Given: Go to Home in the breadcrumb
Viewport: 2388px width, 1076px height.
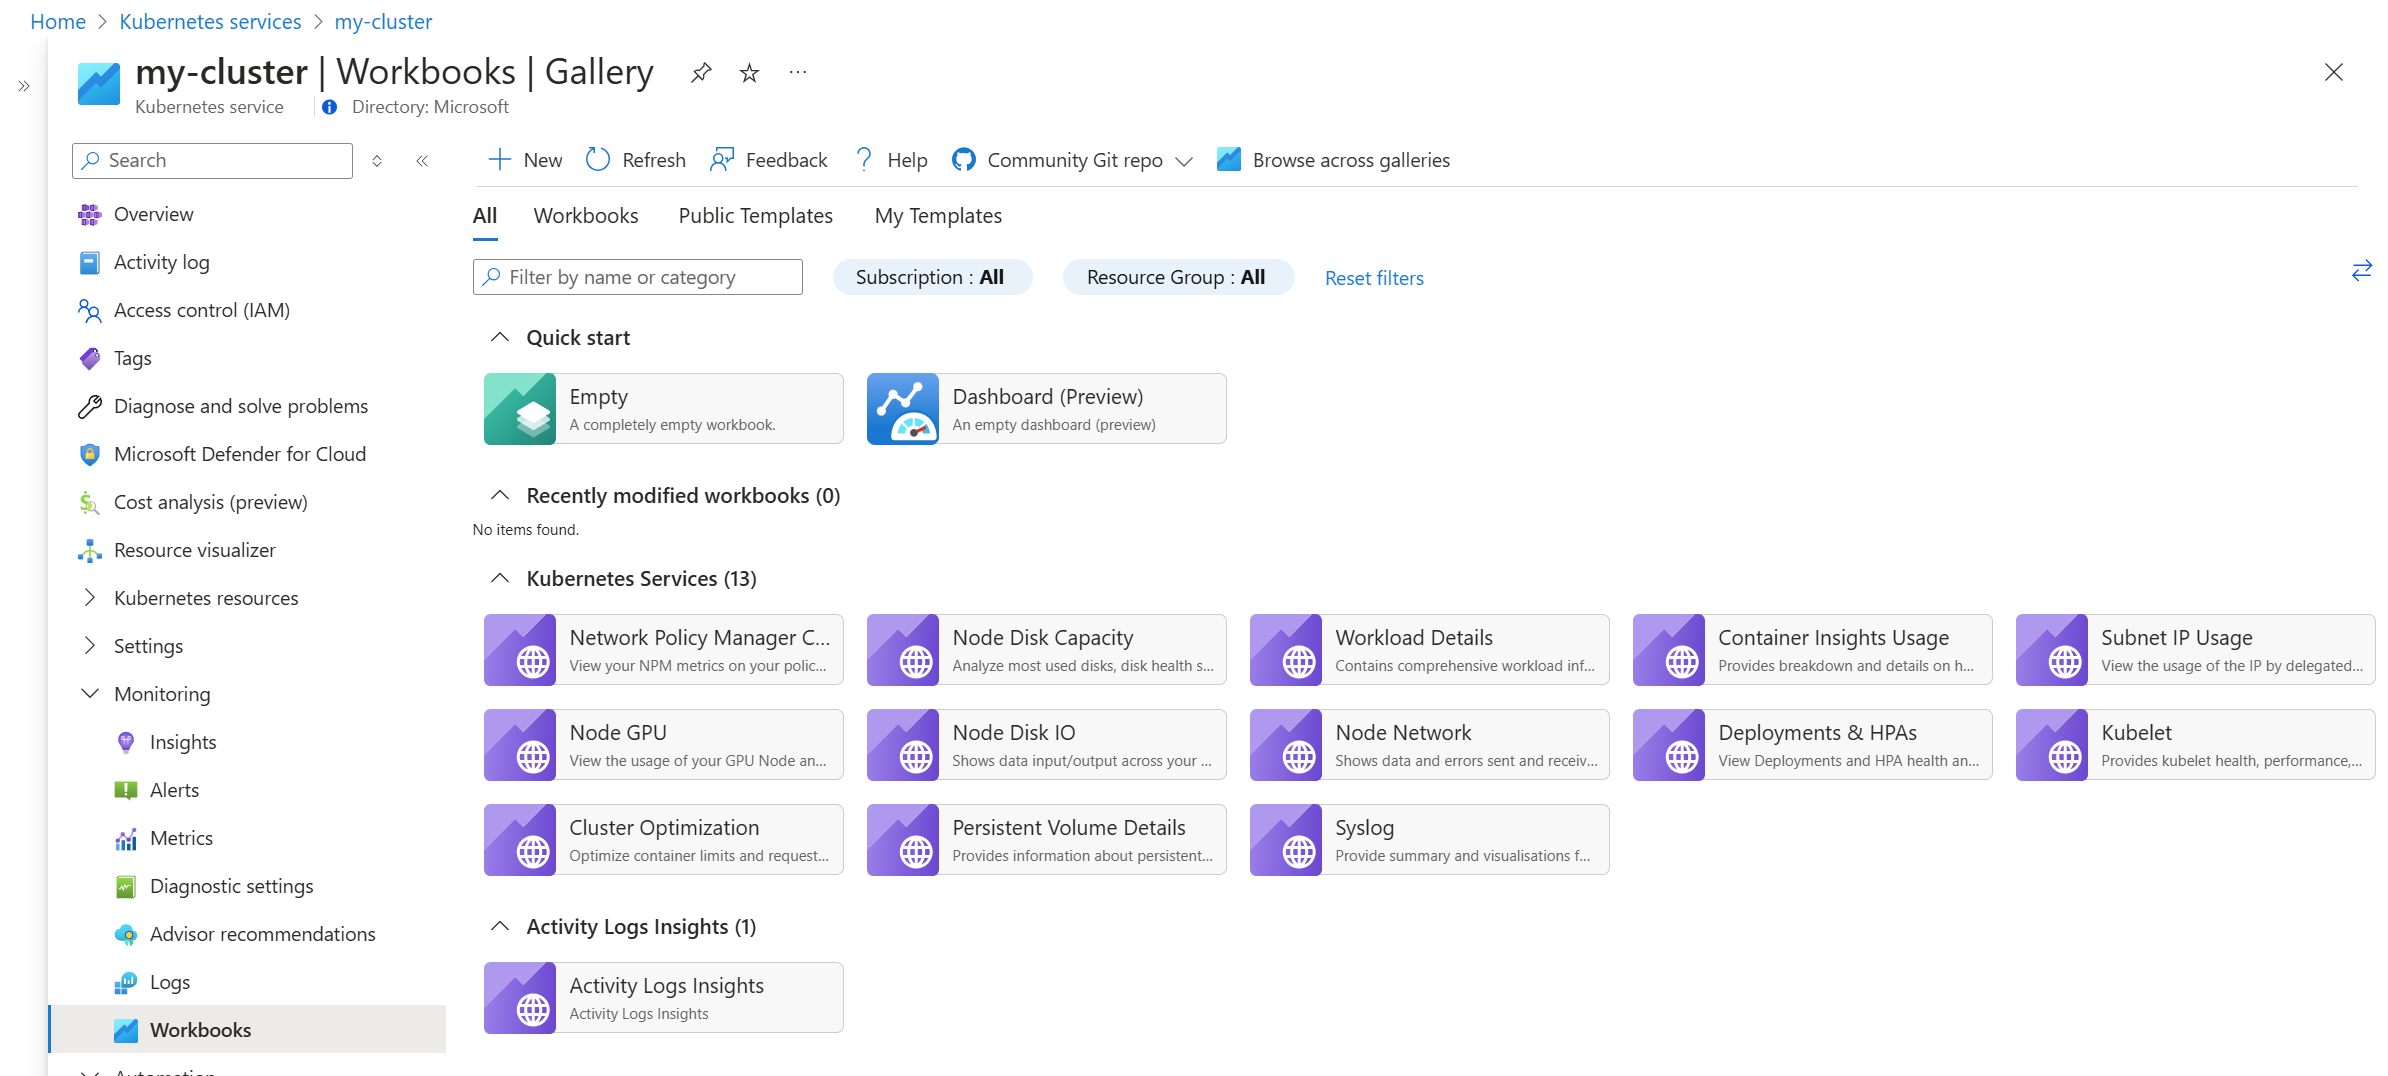Looking at the screenshot, I should tap(58, 21).
